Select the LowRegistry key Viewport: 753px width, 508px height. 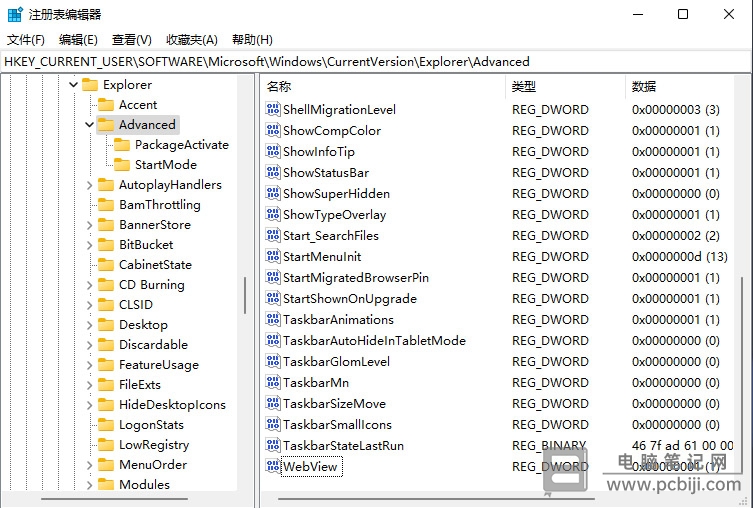pos(154,445)
